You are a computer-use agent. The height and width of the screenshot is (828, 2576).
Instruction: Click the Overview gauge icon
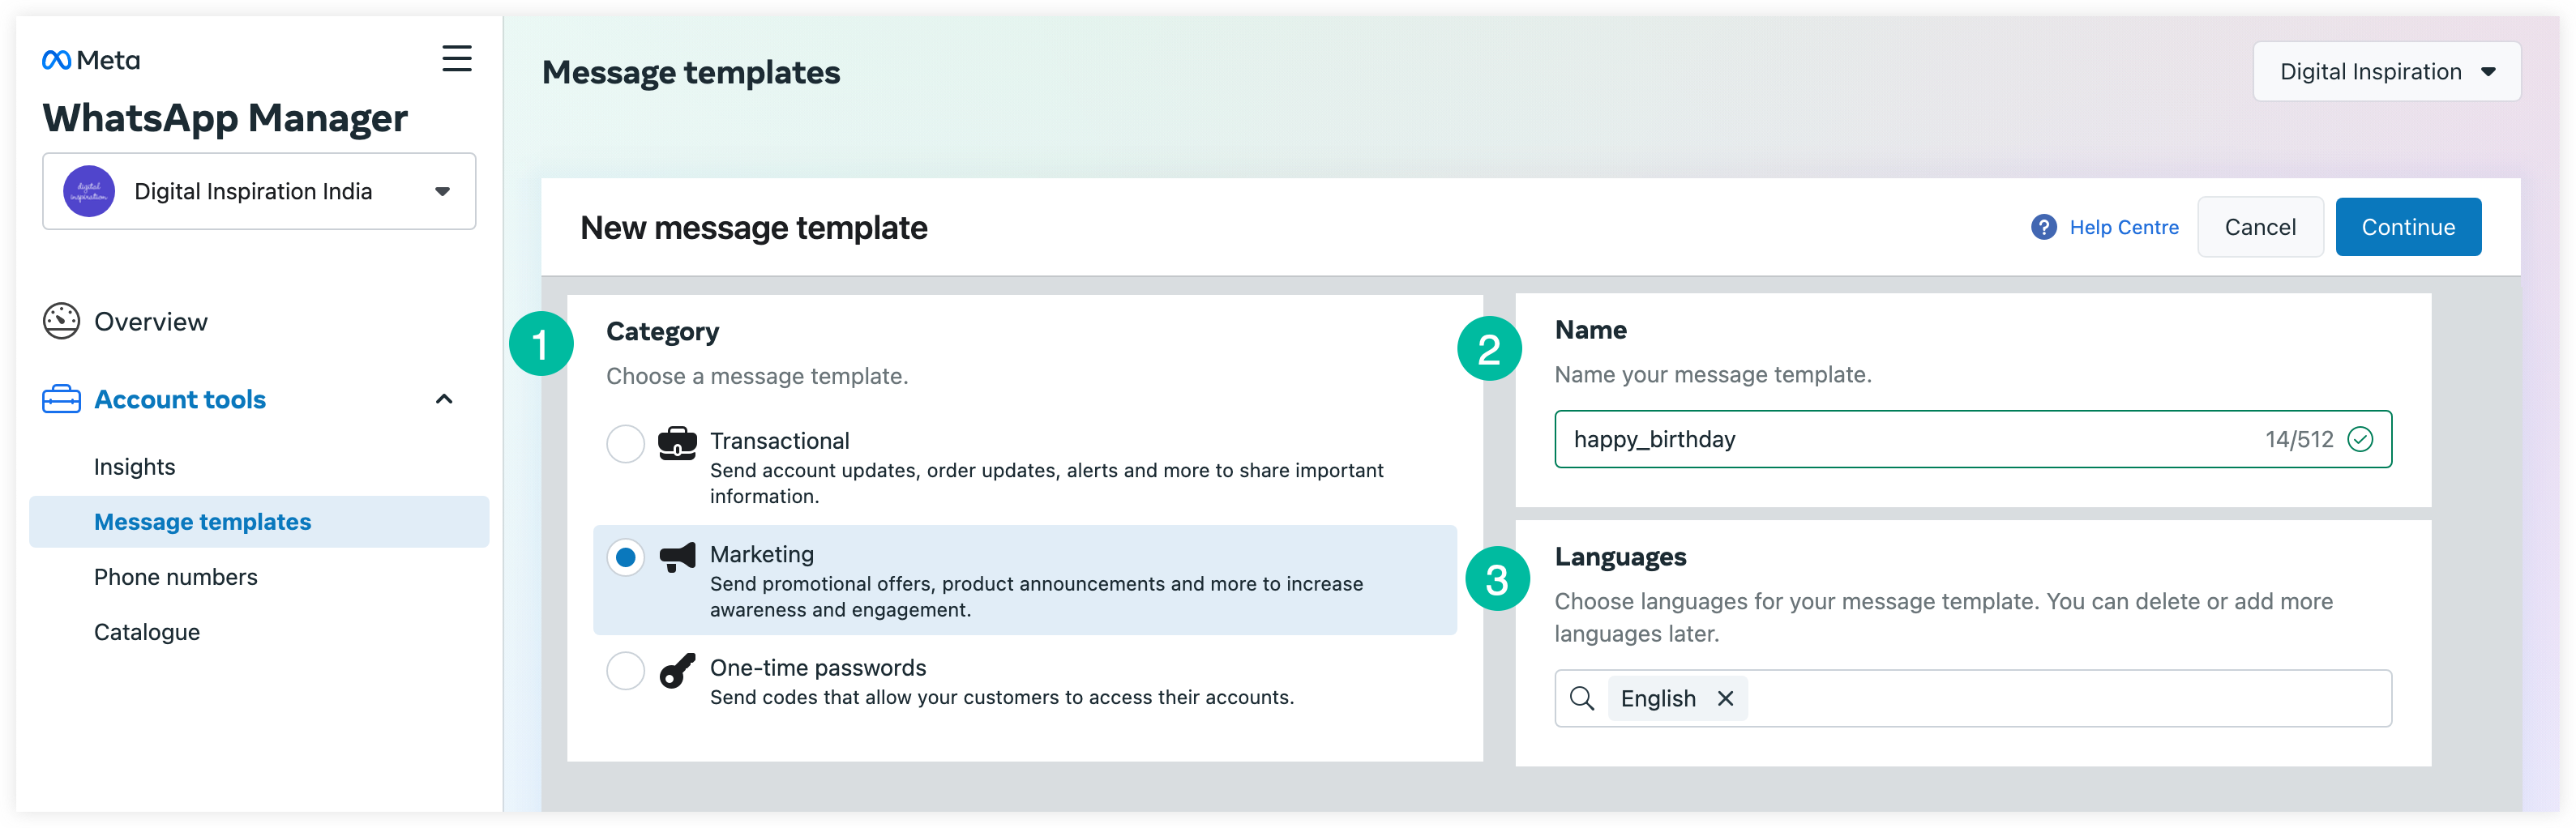61,321
